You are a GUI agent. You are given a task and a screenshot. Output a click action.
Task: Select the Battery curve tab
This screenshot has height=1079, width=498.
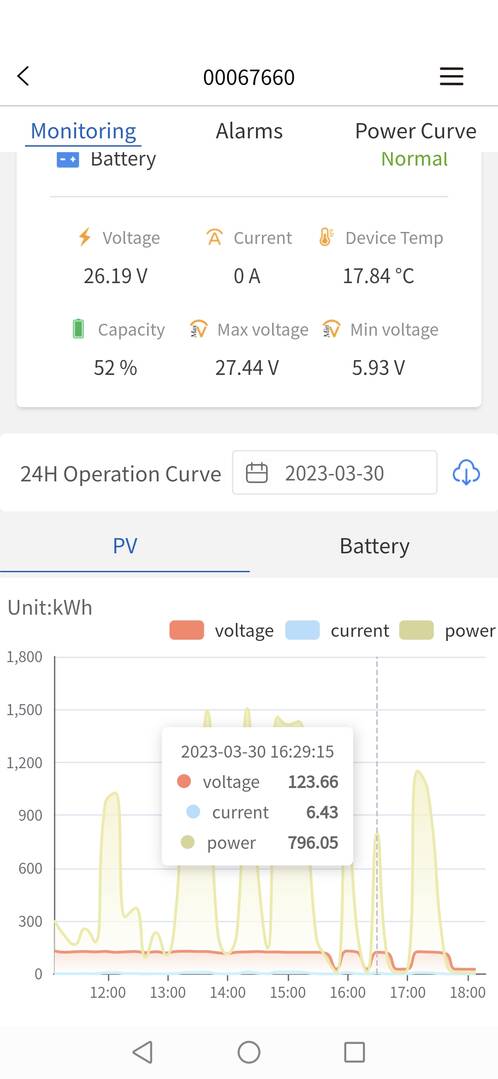click(374, 546)
